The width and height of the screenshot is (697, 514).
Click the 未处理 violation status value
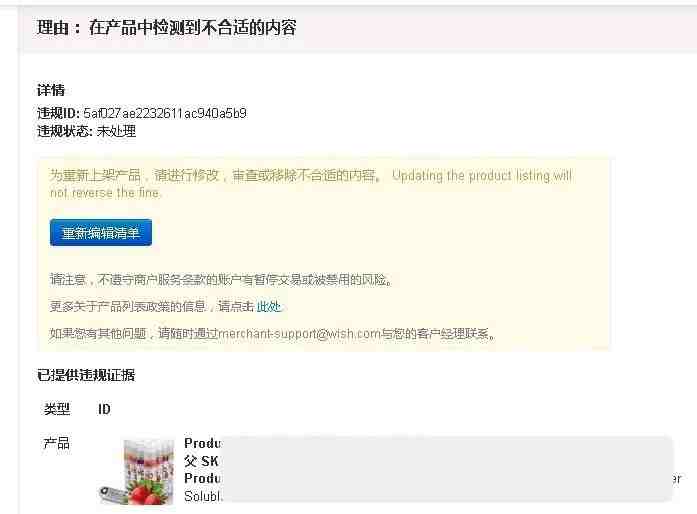pos(116,132)
